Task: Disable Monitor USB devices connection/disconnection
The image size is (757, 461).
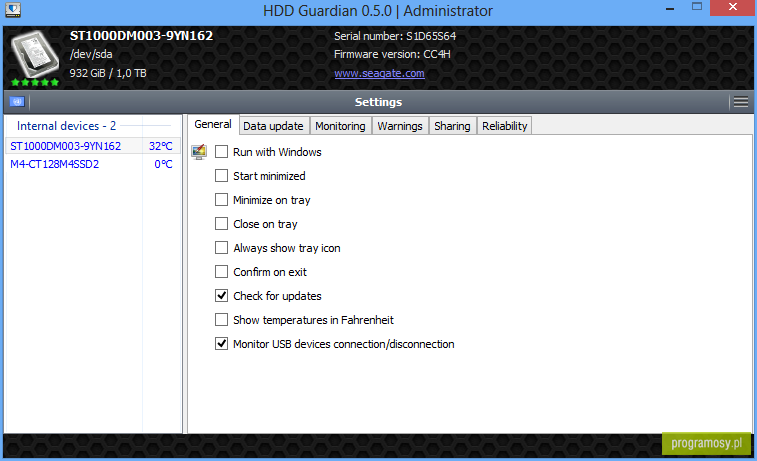Action: coord(221,344)
